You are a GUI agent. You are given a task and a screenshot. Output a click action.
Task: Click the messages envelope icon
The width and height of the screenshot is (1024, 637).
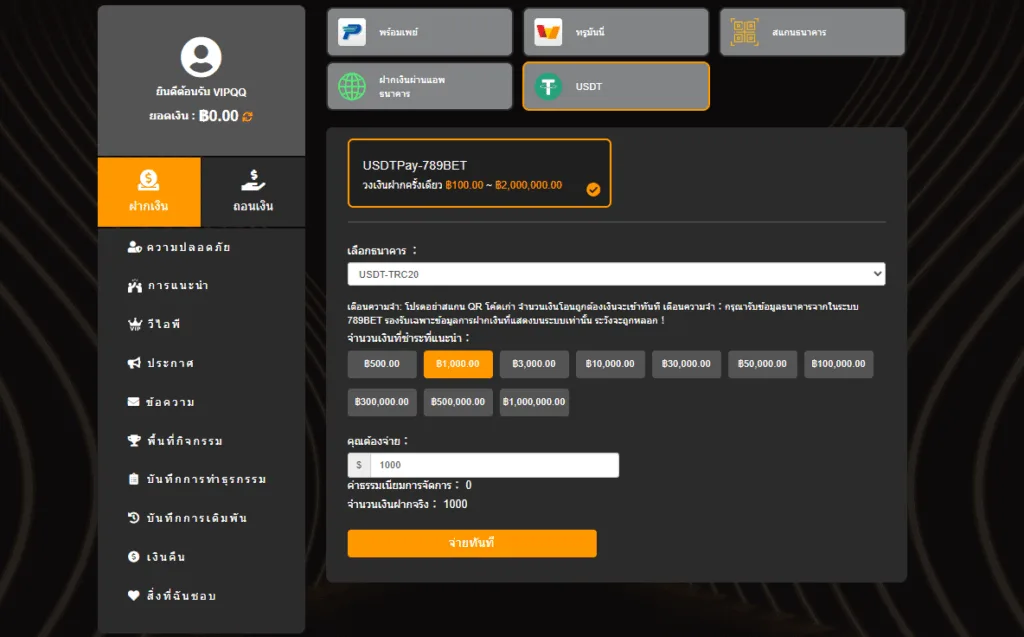(133, 402)
